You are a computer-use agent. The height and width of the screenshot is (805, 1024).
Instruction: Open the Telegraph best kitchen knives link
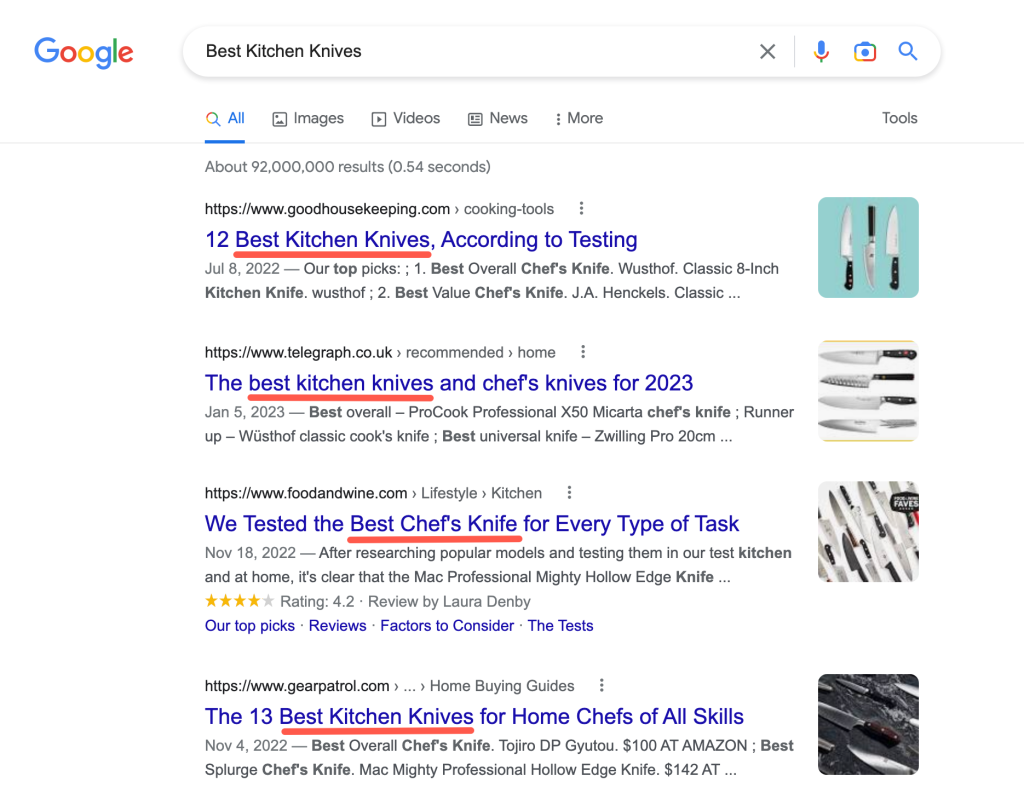click(449, 383)
